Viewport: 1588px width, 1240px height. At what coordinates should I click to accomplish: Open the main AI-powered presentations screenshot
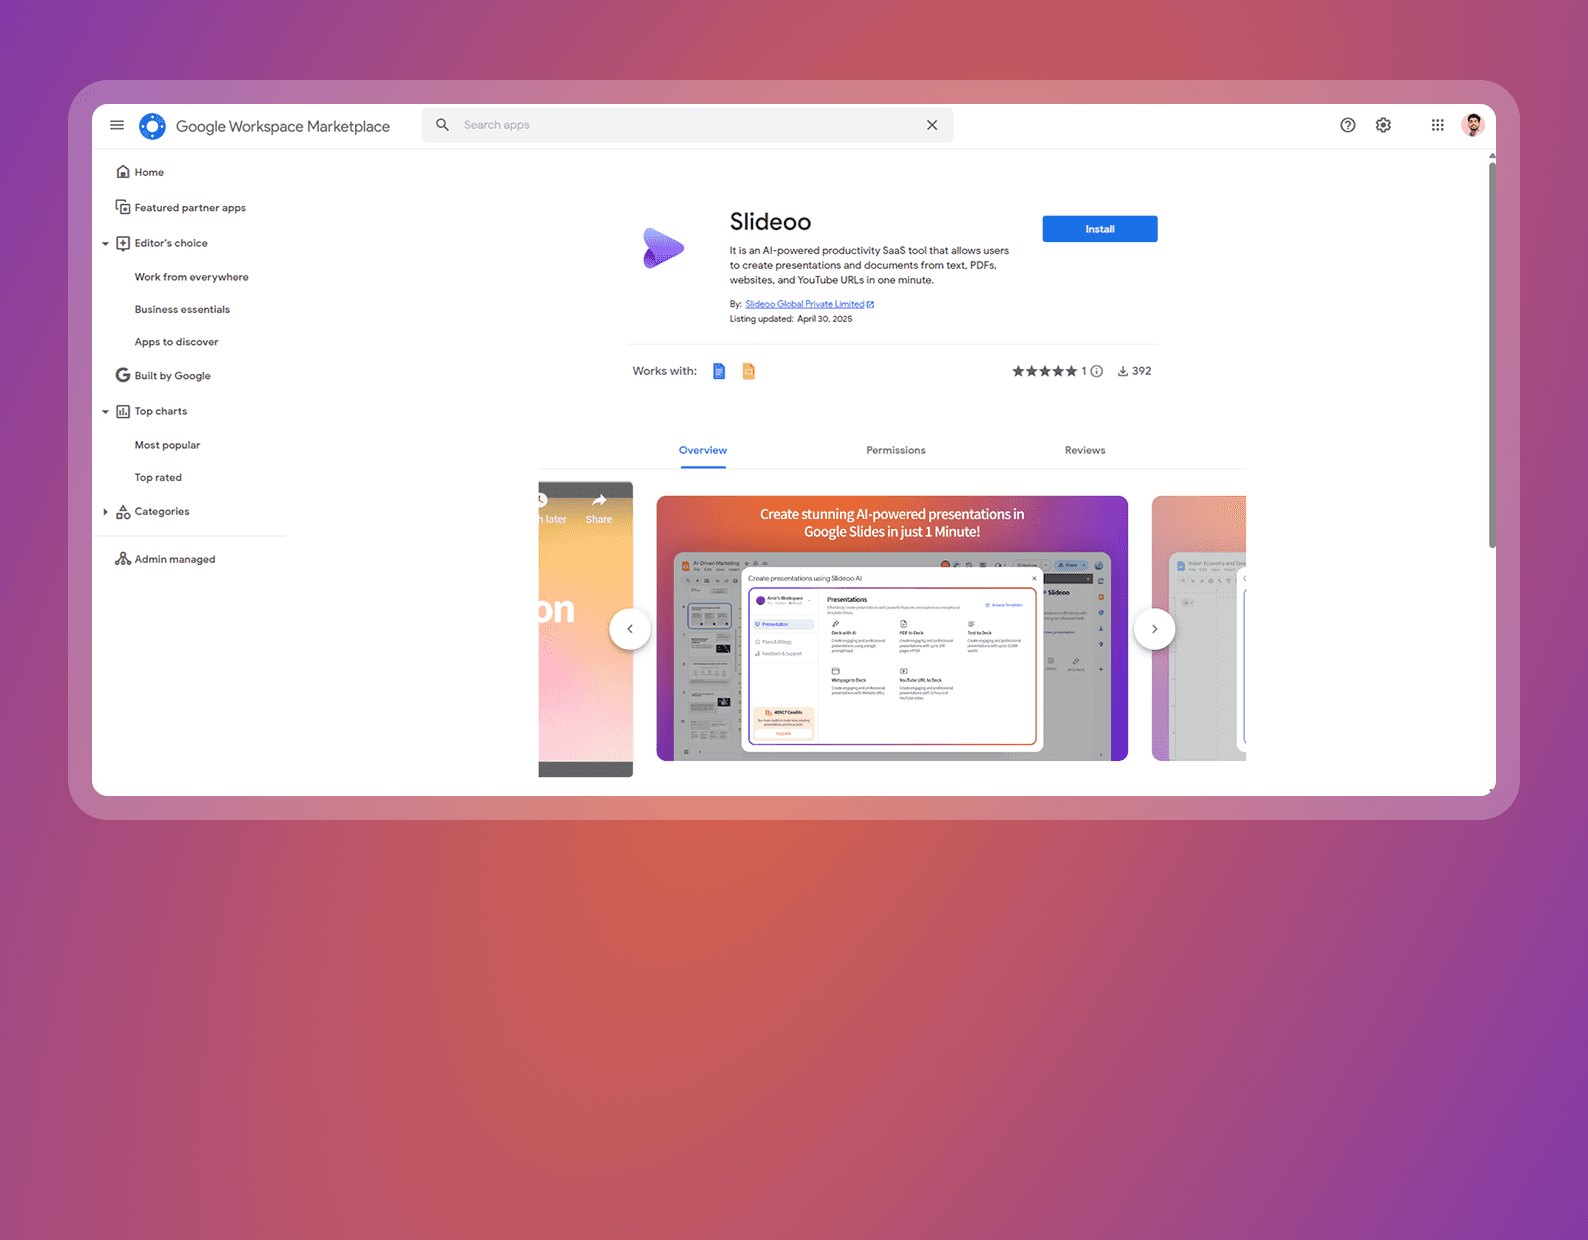pyautogui.click(x=892, y=628)
